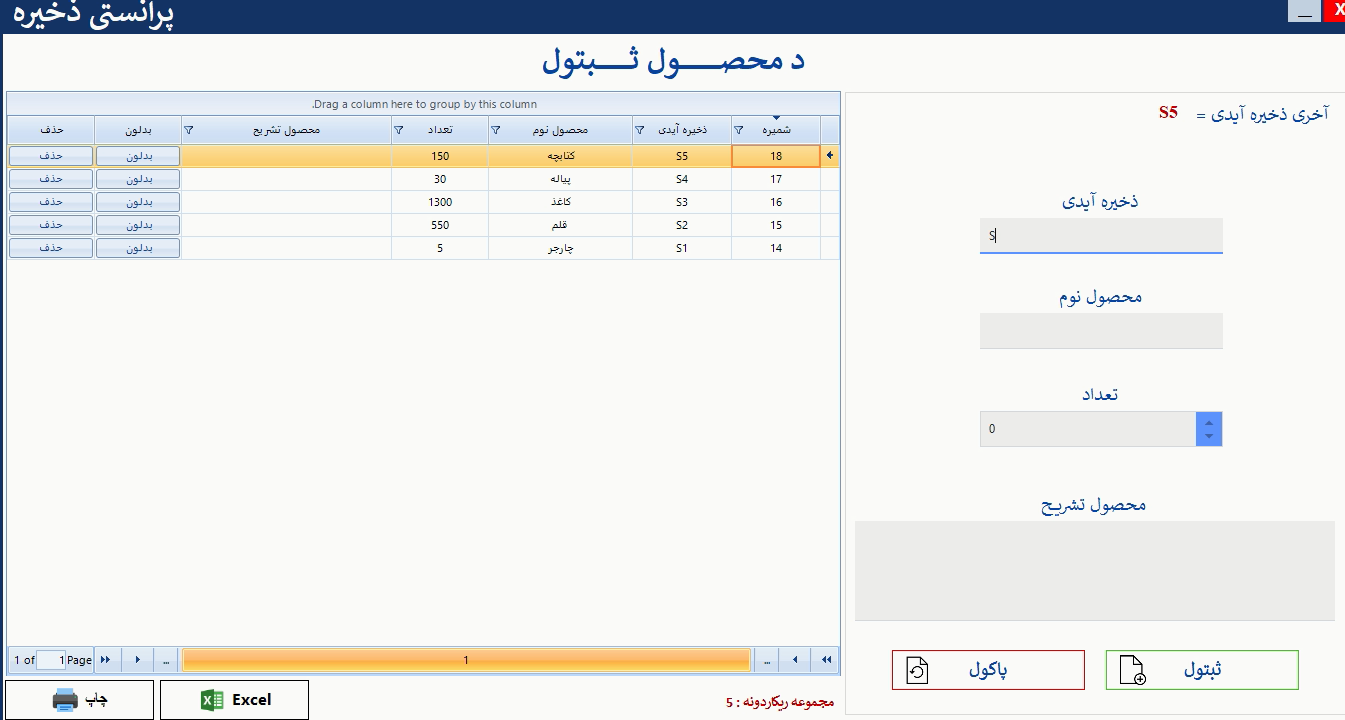Open filter for محصول تشریح column

coord(189,130)
